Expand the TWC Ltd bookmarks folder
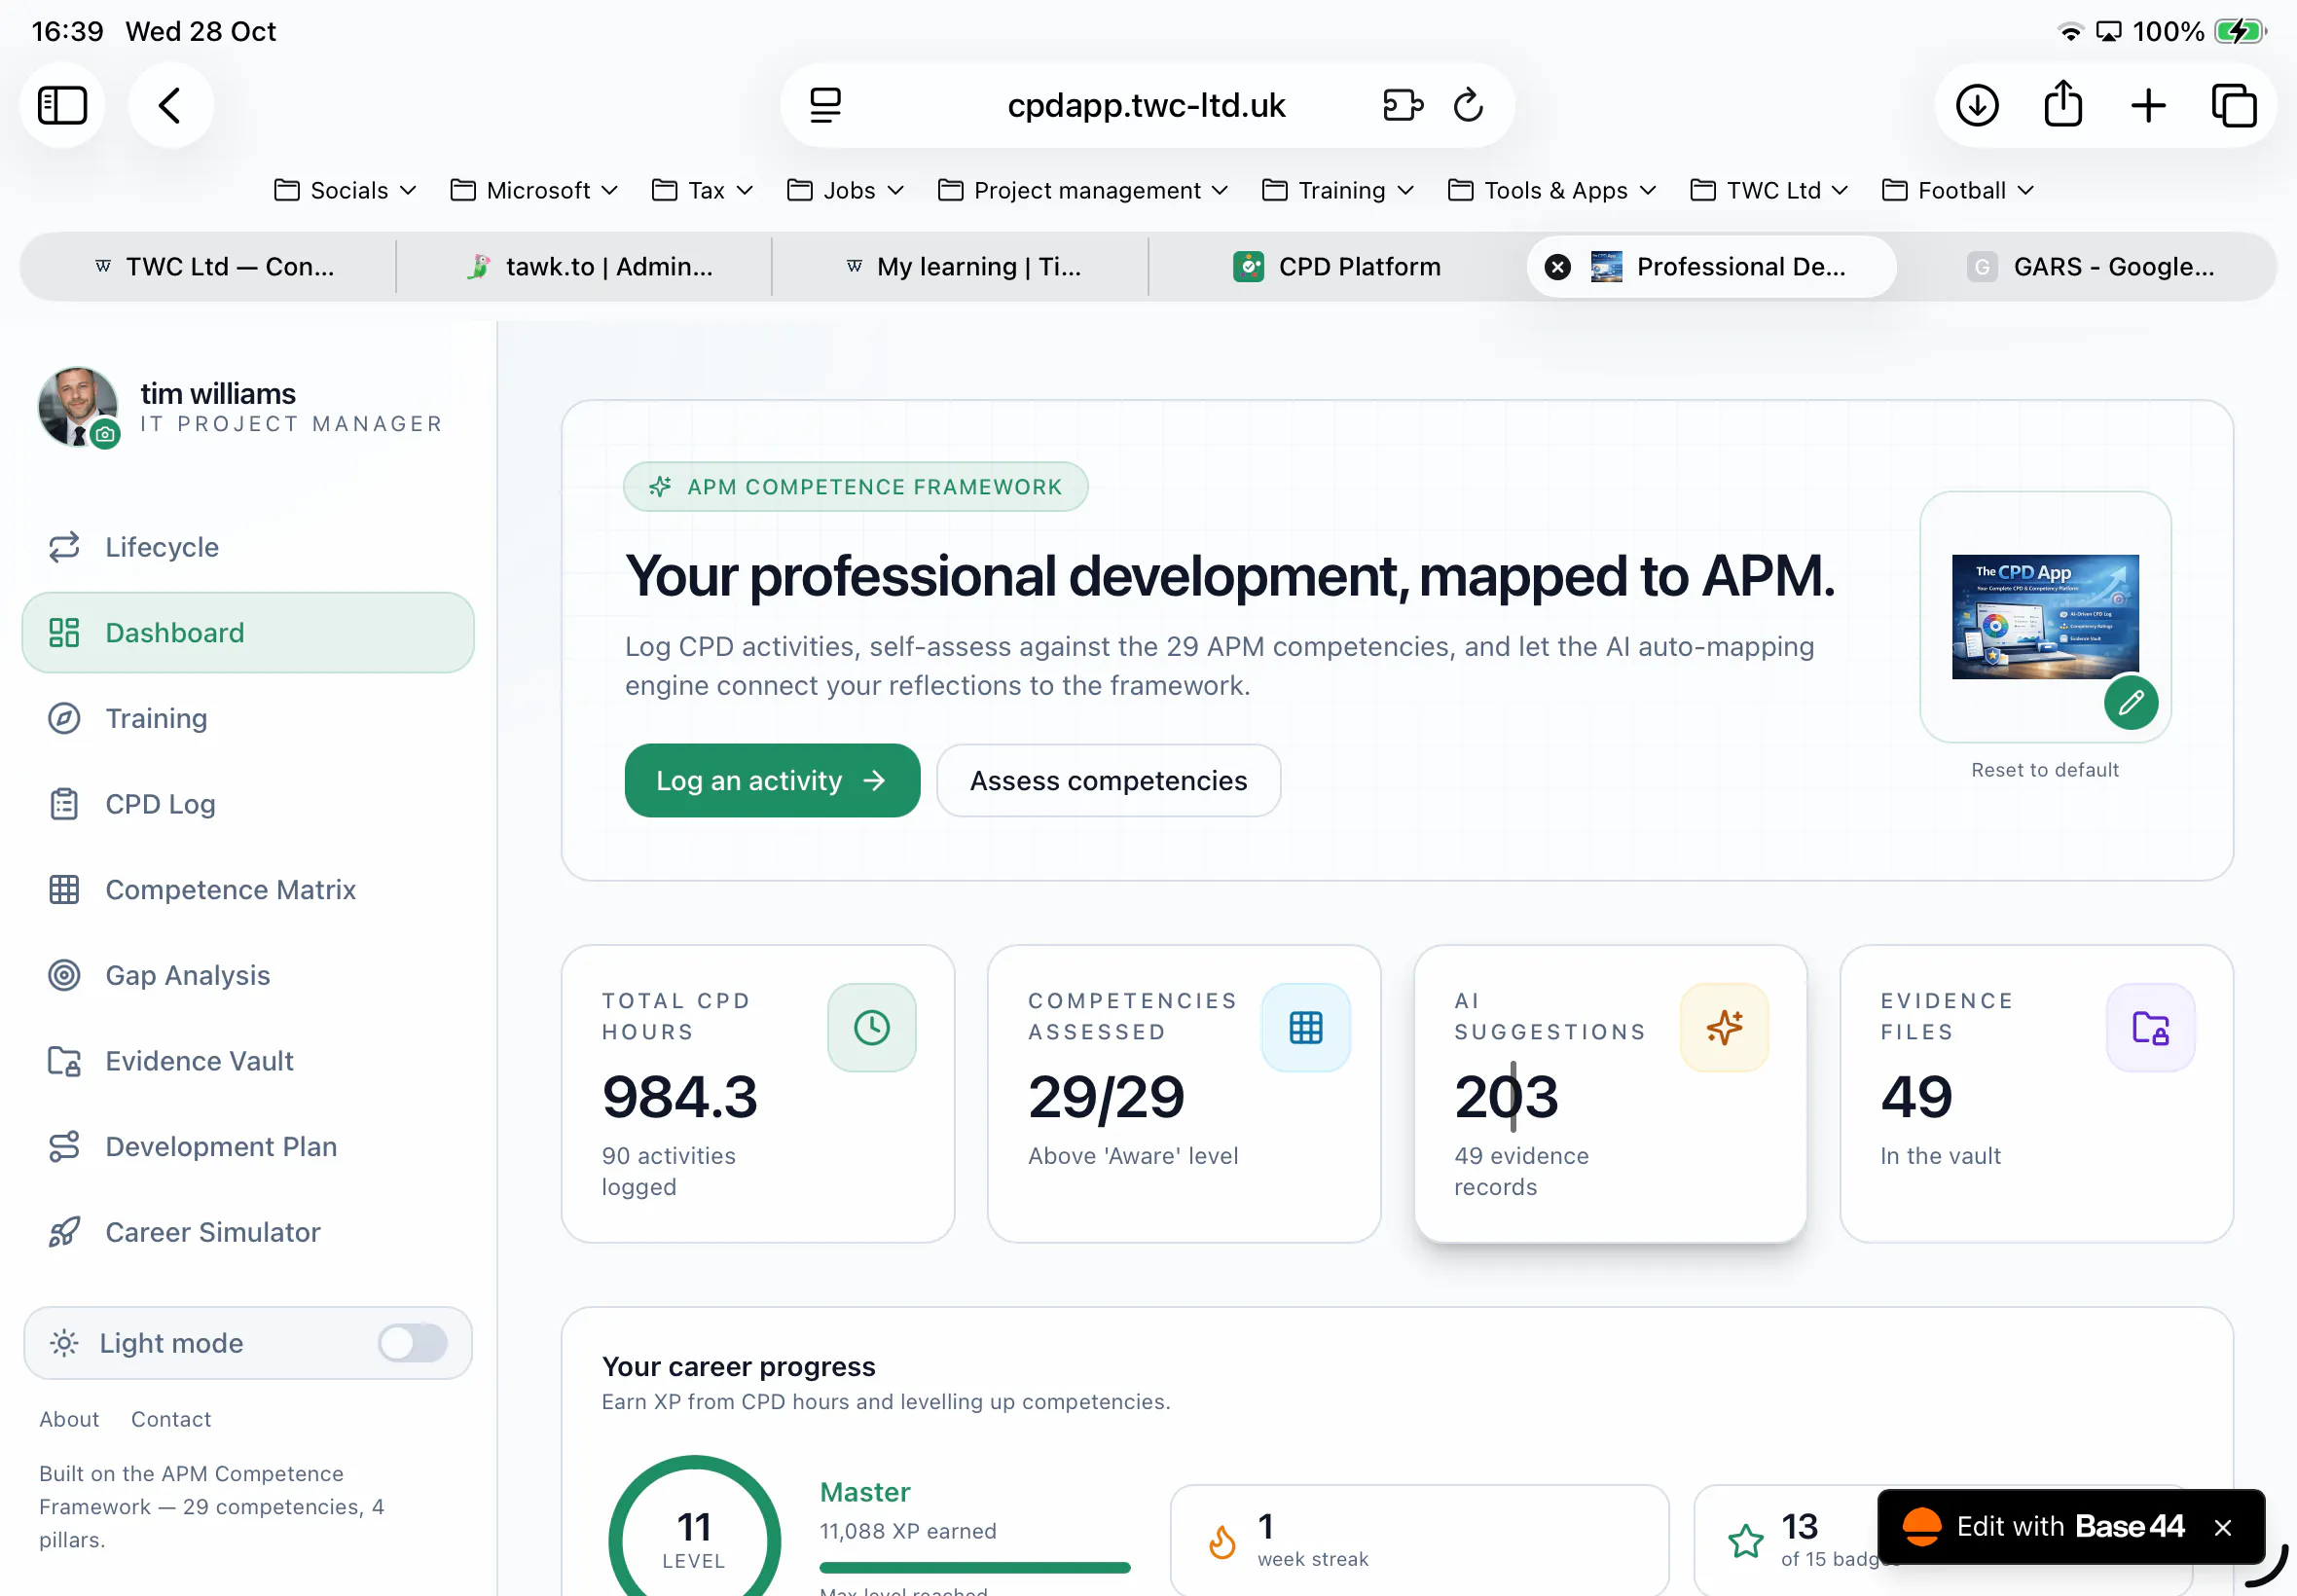This screenshot has width=2297, height=1596. [1769, 190]
